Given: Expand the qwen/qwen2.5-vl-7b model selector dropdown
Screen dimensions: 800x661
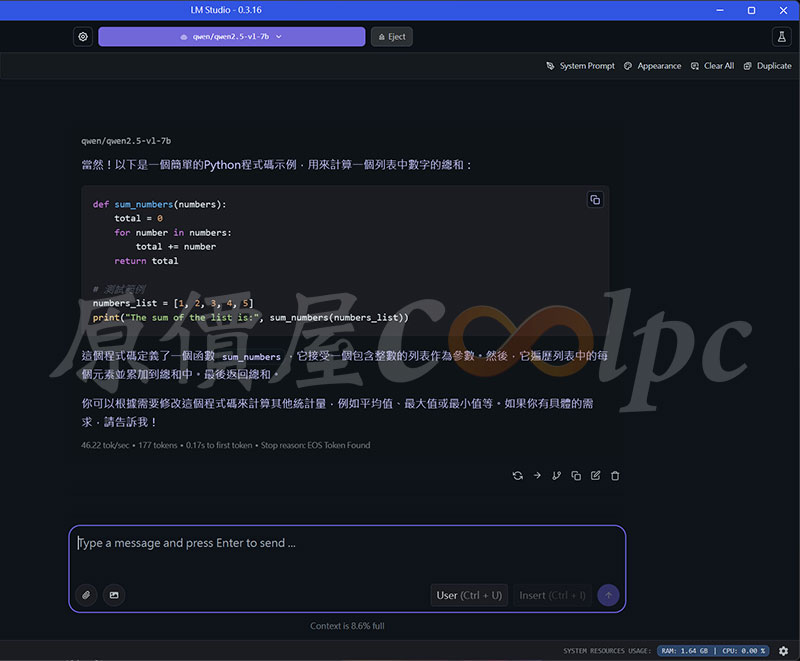Looking at the screenshot, I should tap(232, 37).
